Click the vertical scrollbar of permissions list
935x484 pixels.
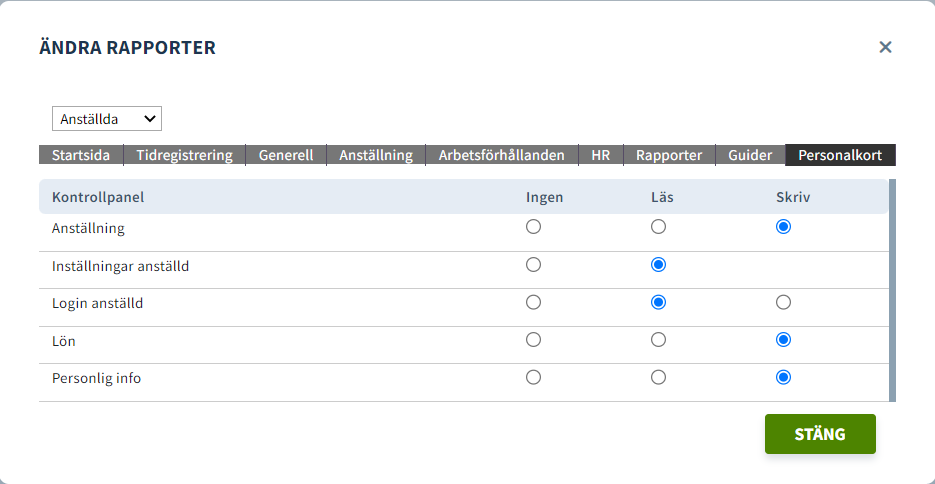(892, 290)
